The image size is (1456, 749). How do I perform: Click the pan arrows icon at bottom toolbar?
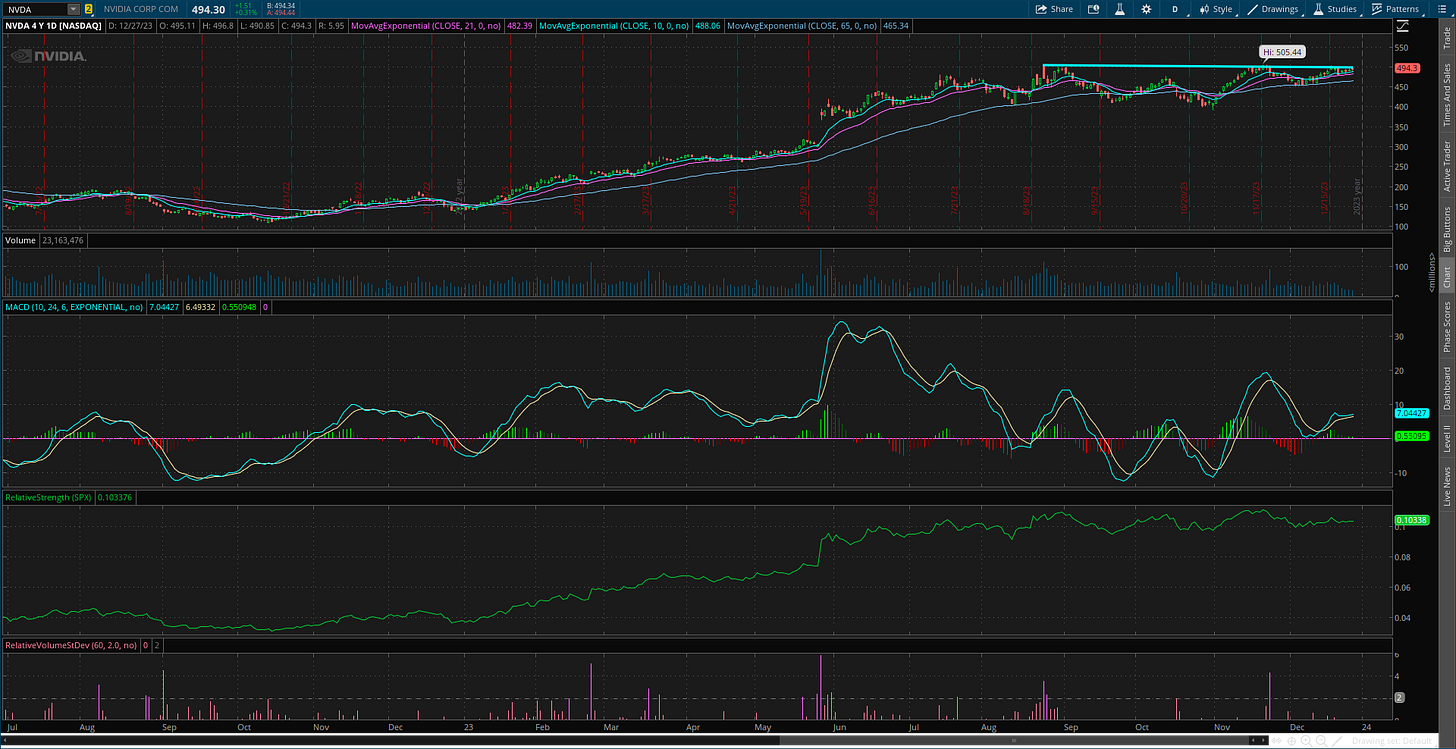click(x=1276, y=741)
